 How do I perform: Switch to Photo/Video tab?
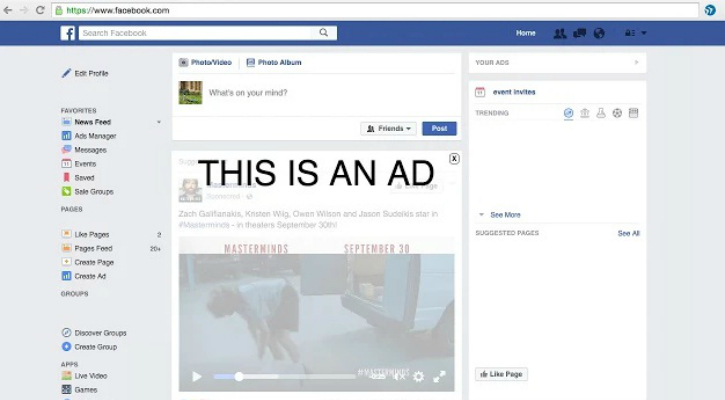(x=205, y=62)
